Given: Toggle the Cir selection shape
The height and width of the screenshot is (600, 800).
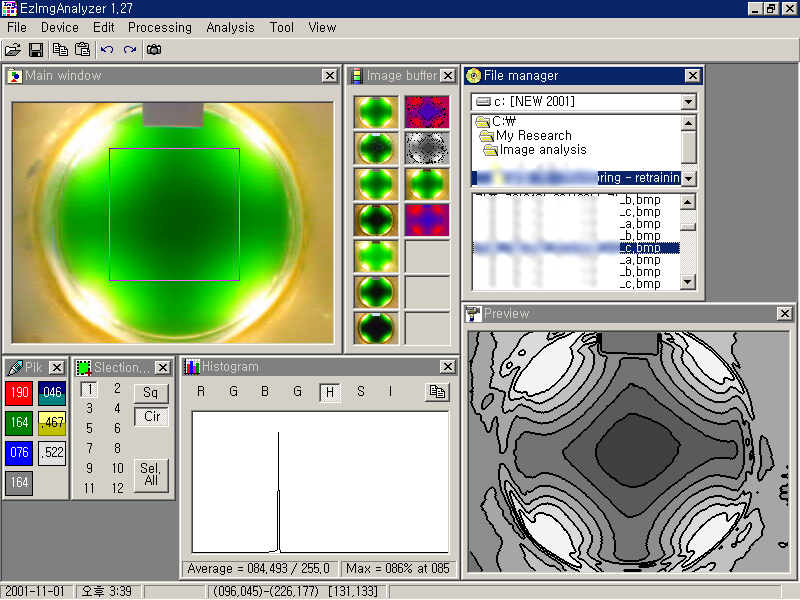Looking at the screenshot, I should (152, 417).
